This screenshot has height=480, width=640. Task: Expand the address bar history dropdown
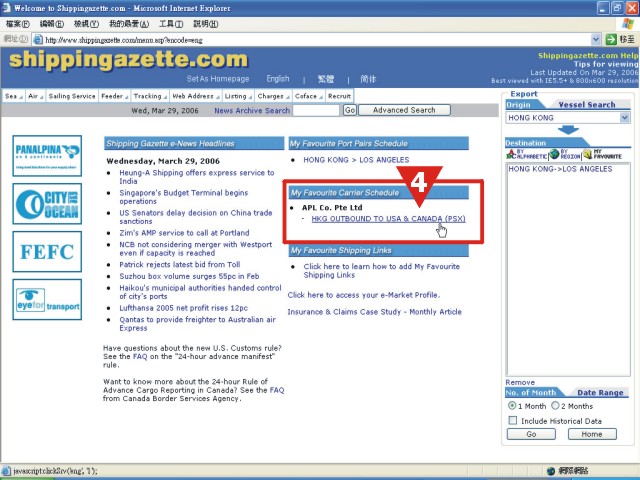(596, 39)
